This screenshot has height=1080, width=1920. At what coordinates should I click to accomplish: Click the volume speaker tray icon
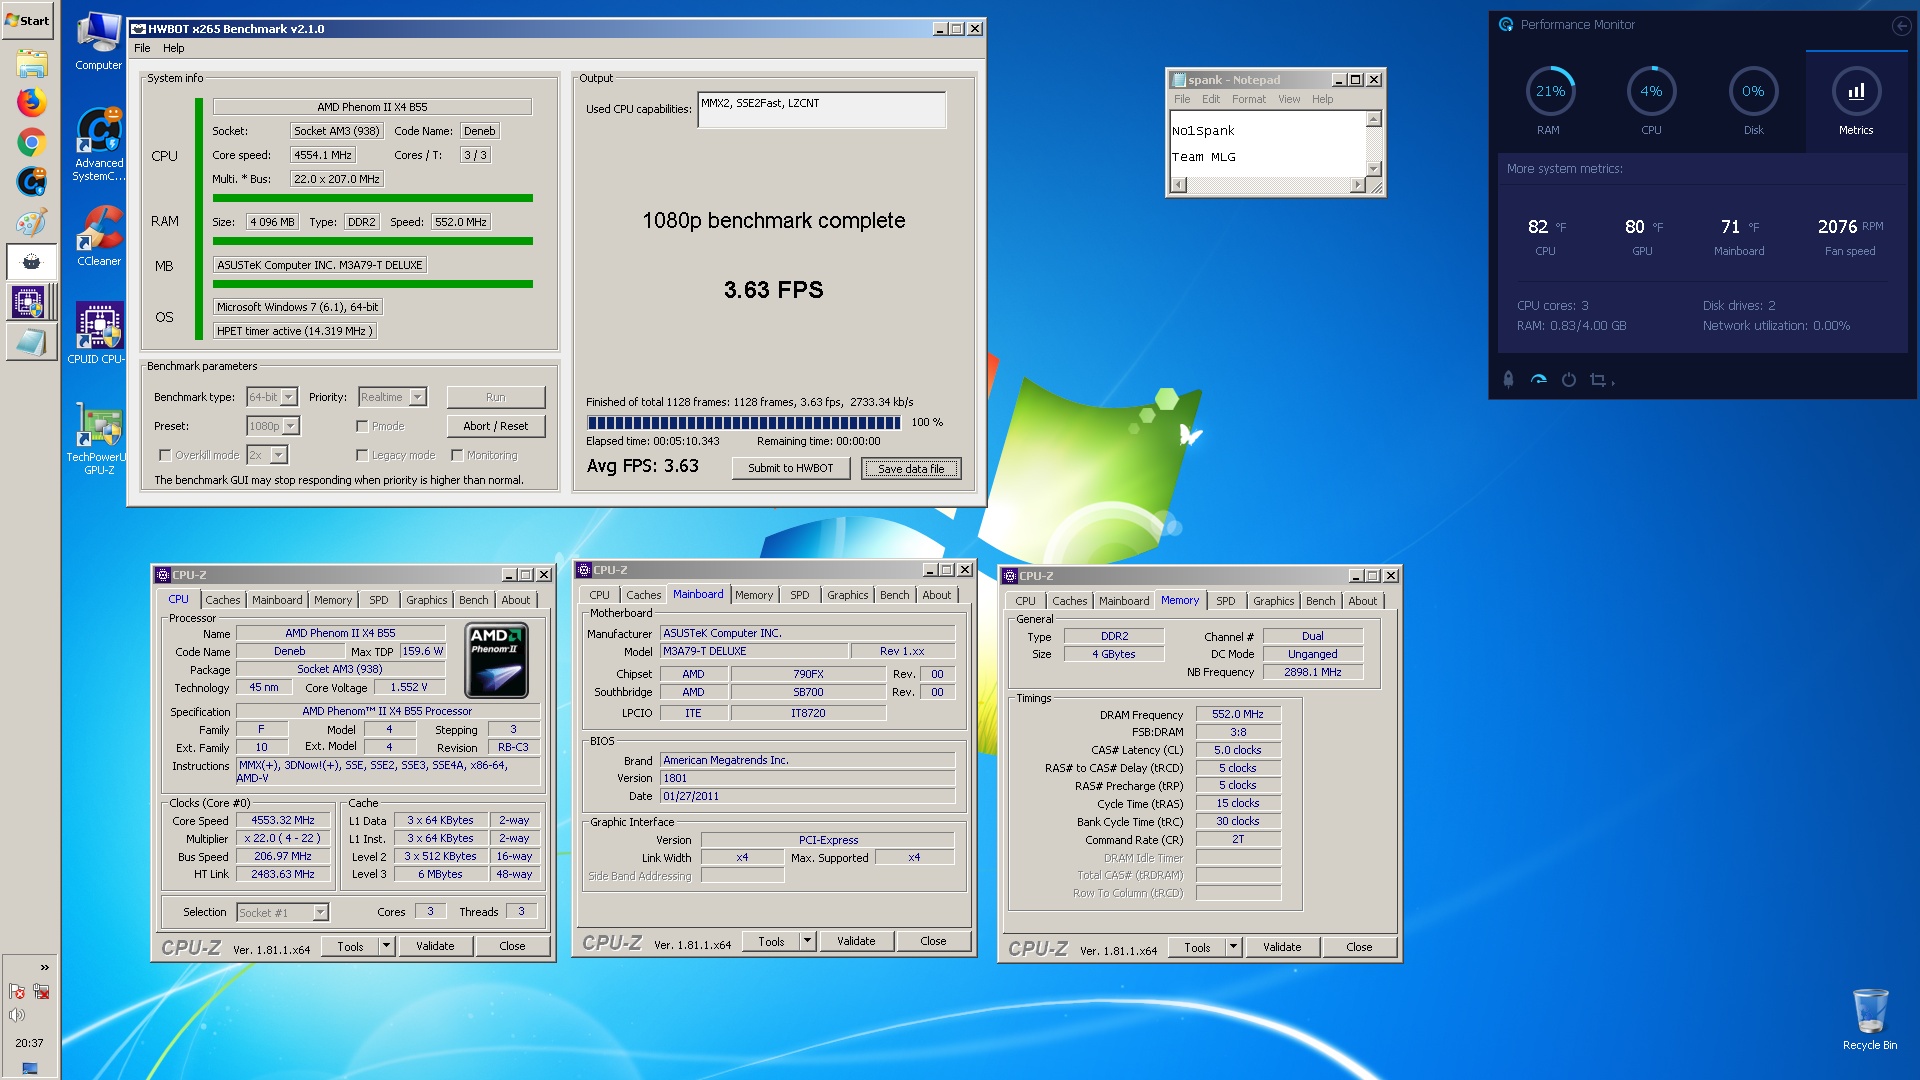pyautogui.click(x=17, y=1015)
